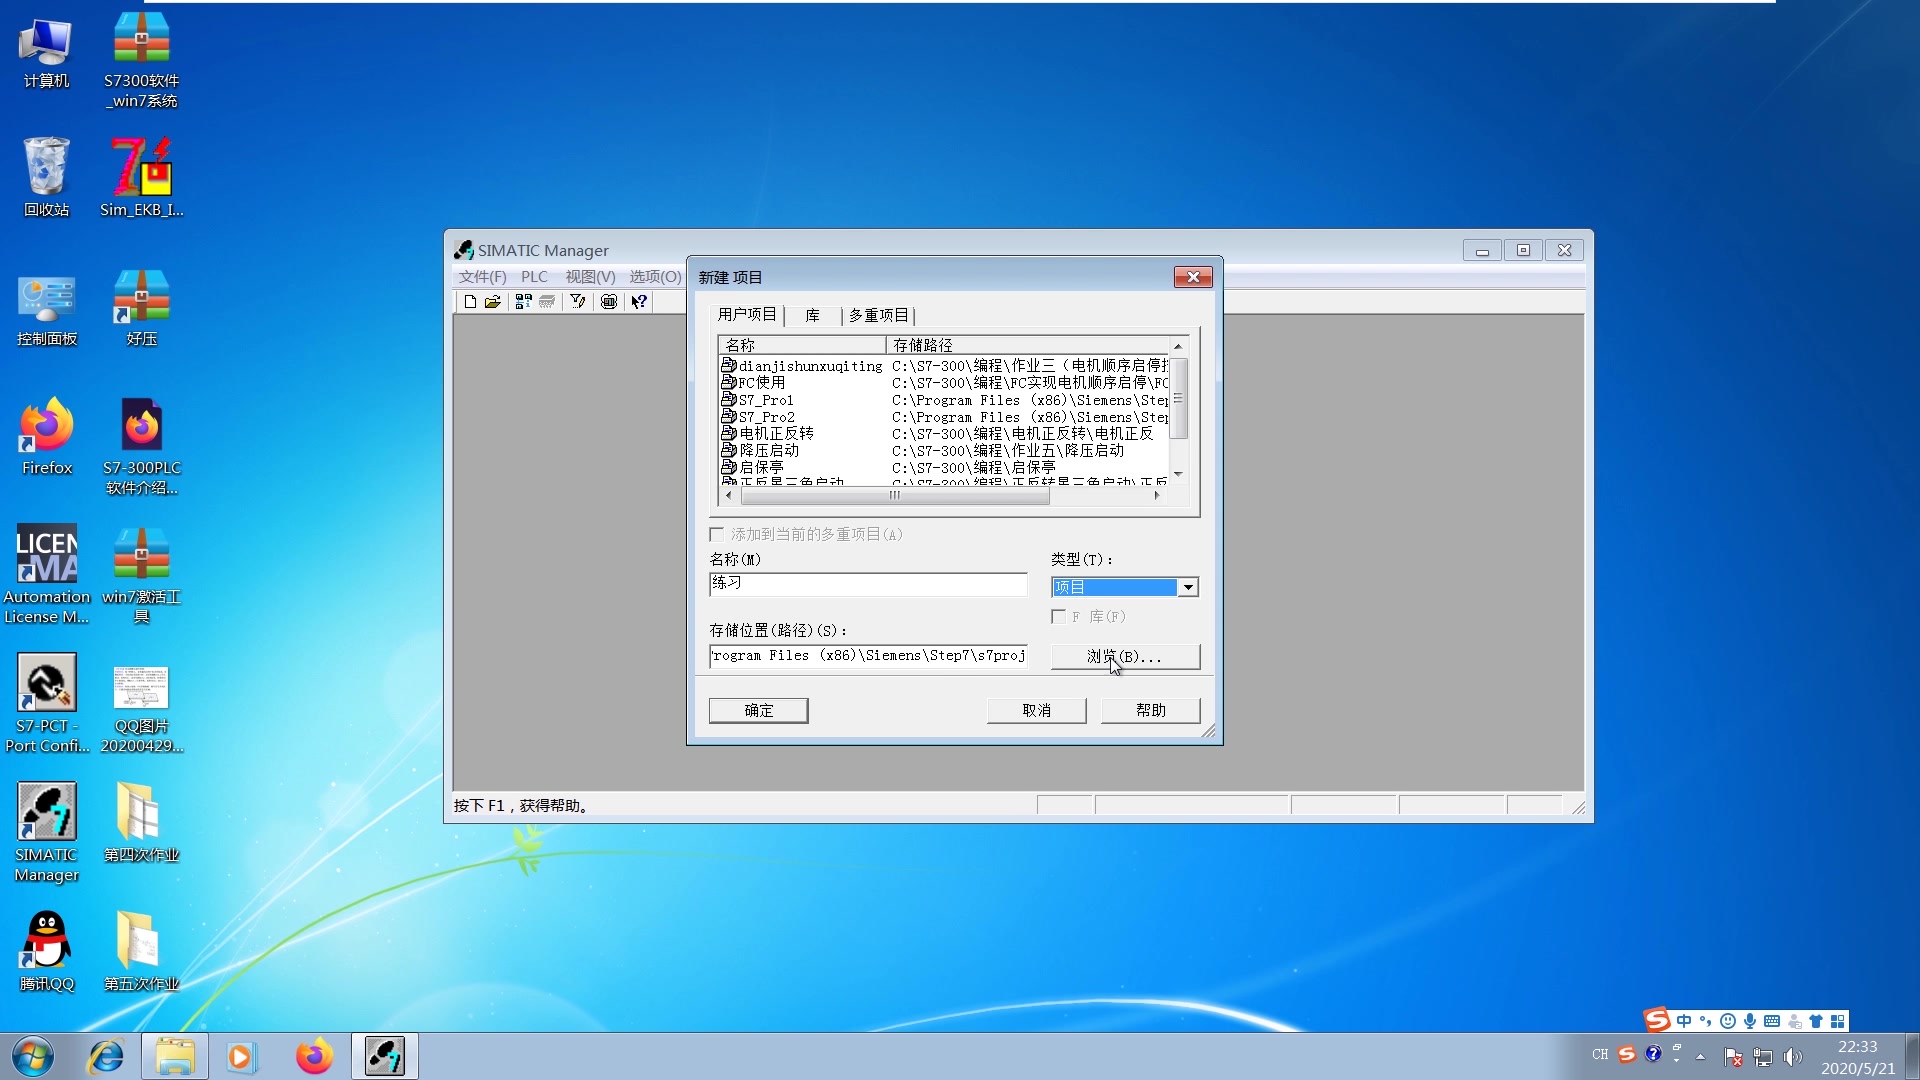Click the 帮助 button

point(1151,710)
